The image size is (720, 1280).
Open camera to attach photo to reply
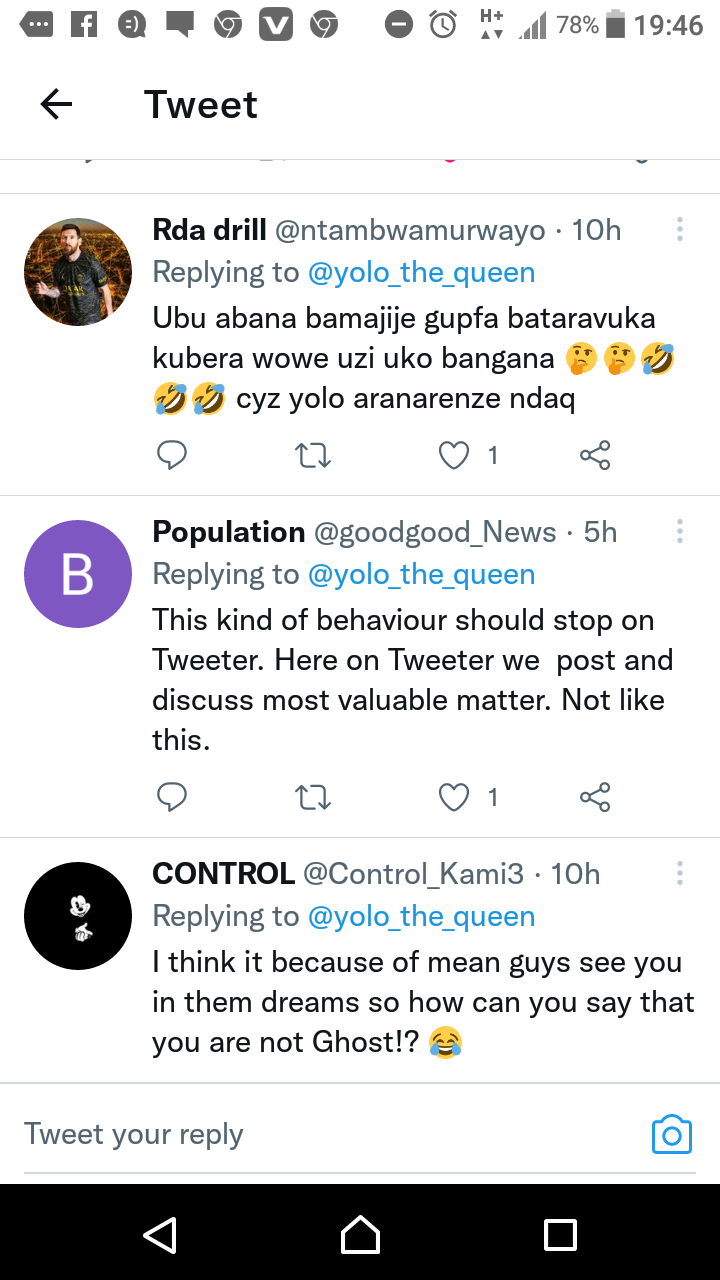click(671, 1135)
